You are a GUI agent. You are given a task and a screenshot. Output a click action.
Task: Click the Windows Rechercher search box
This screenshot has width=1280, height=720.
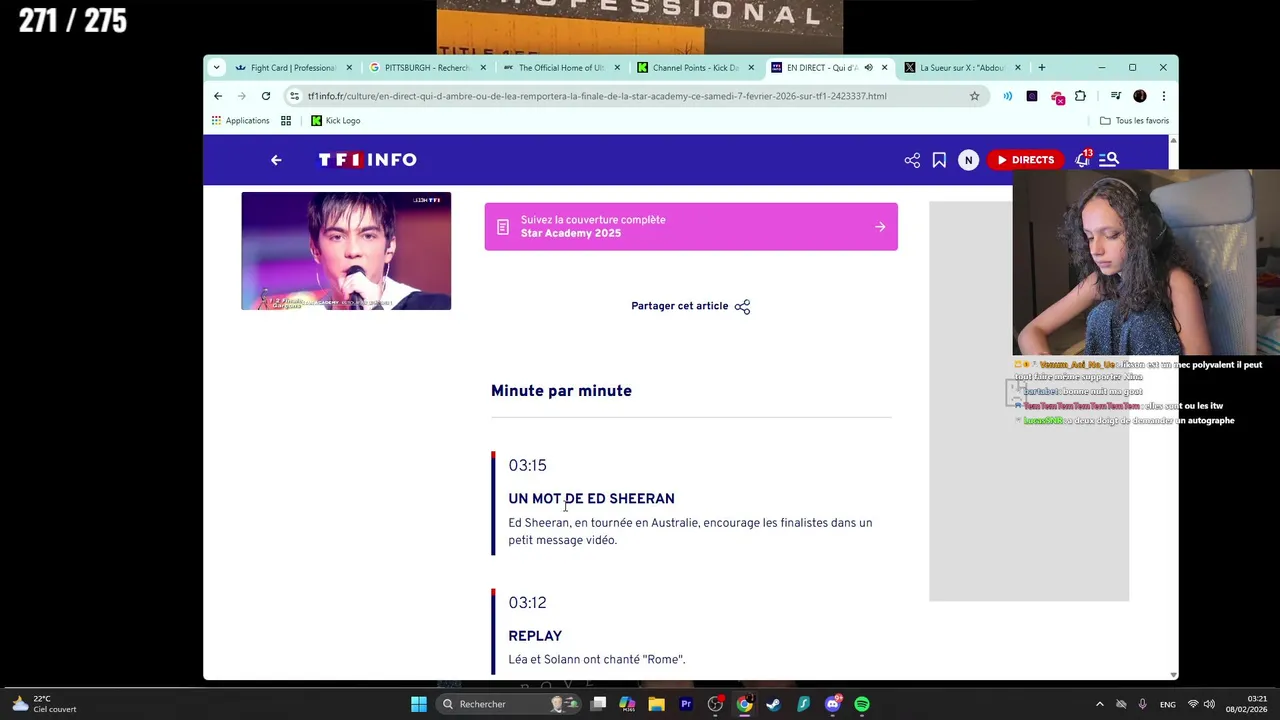click(x=510, y=704)
